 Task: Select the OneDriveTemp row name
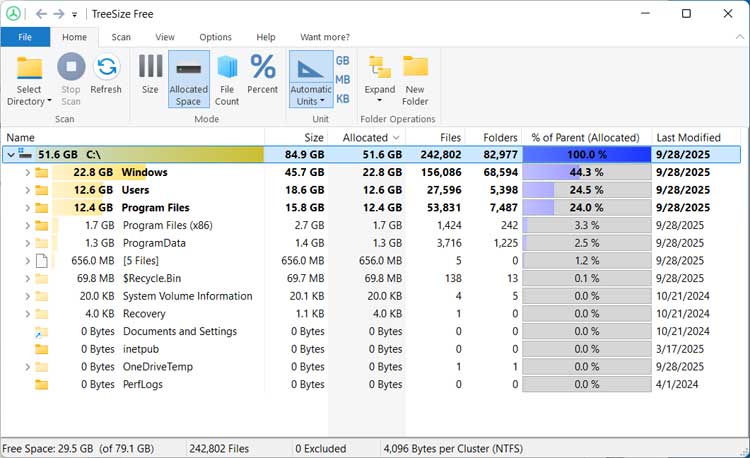tap(158, 367)
